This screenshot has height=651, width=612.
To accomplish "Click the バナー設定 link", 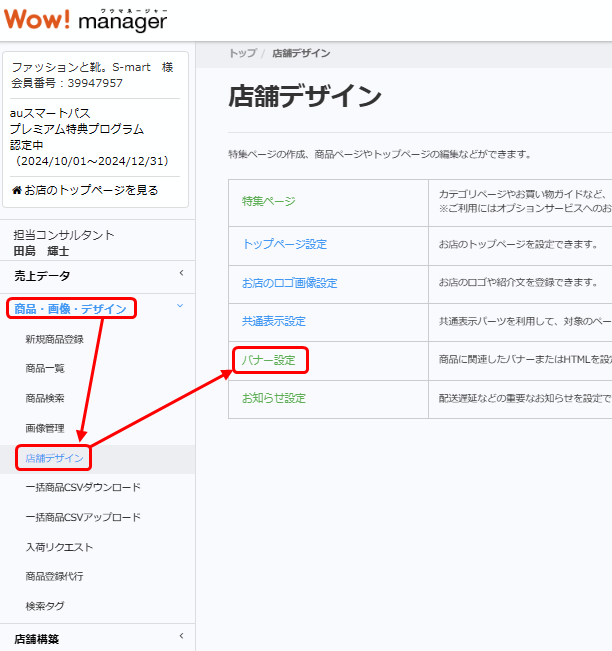I will (x=268, y=360).
